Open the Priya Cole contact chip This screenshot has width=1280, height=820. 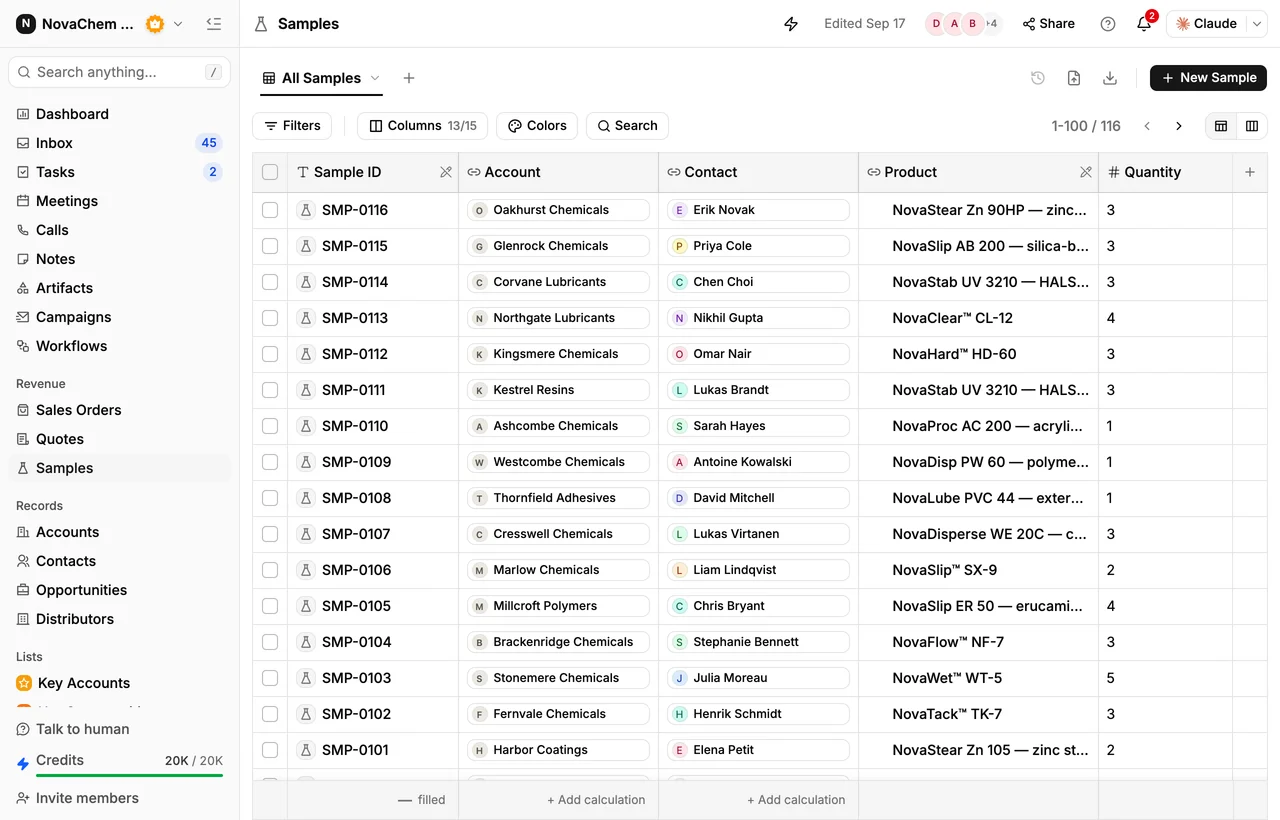point(758,246)
